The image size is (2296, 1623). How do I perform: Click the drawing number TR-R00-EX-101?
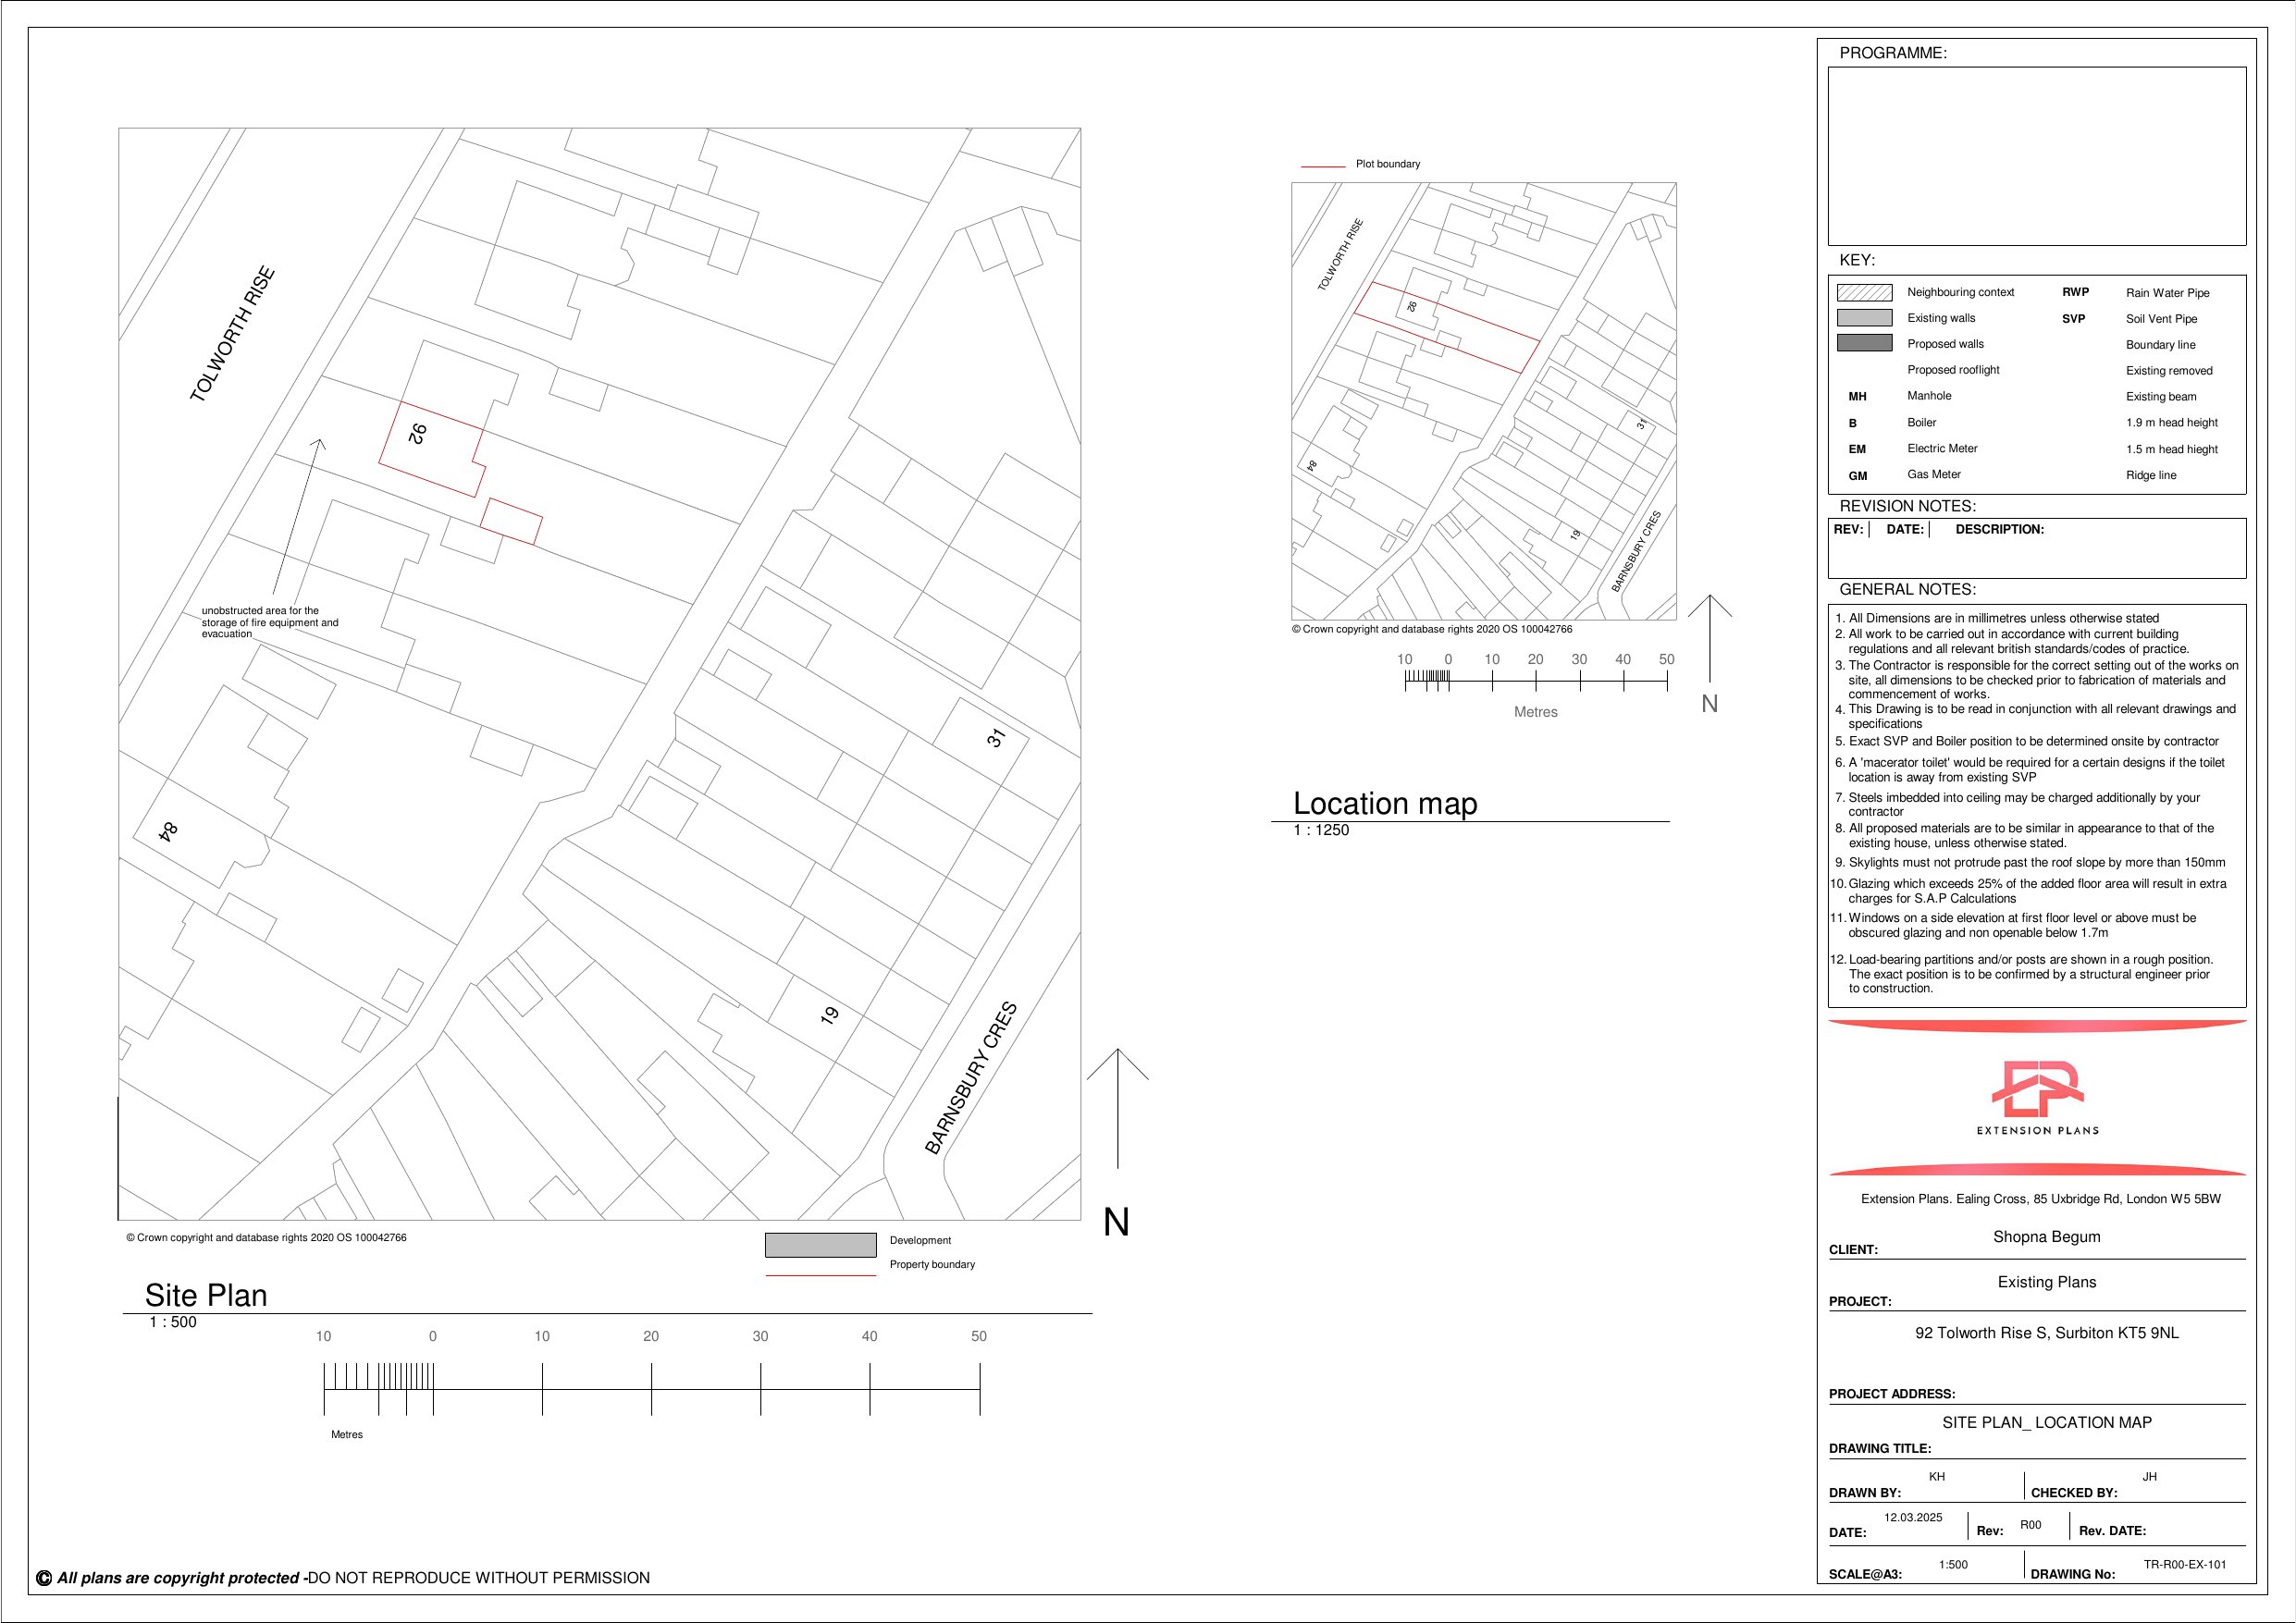pos(2184,1564)
